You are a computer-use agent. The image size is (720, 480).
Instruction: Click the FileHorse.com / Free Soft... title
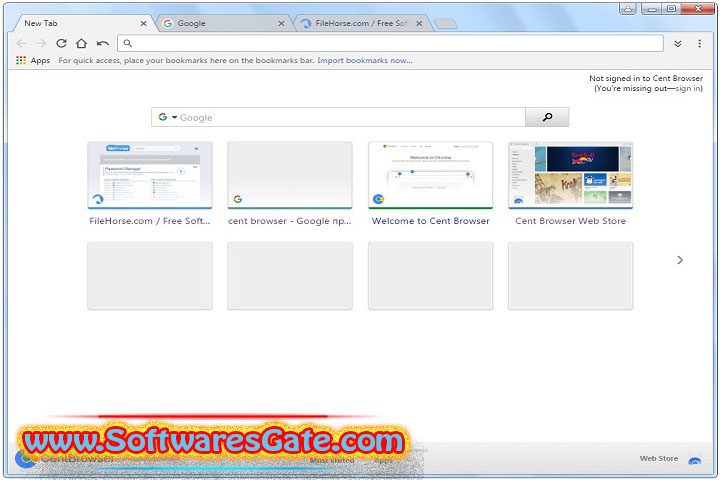pyautogui.click(x=150, y=221)
